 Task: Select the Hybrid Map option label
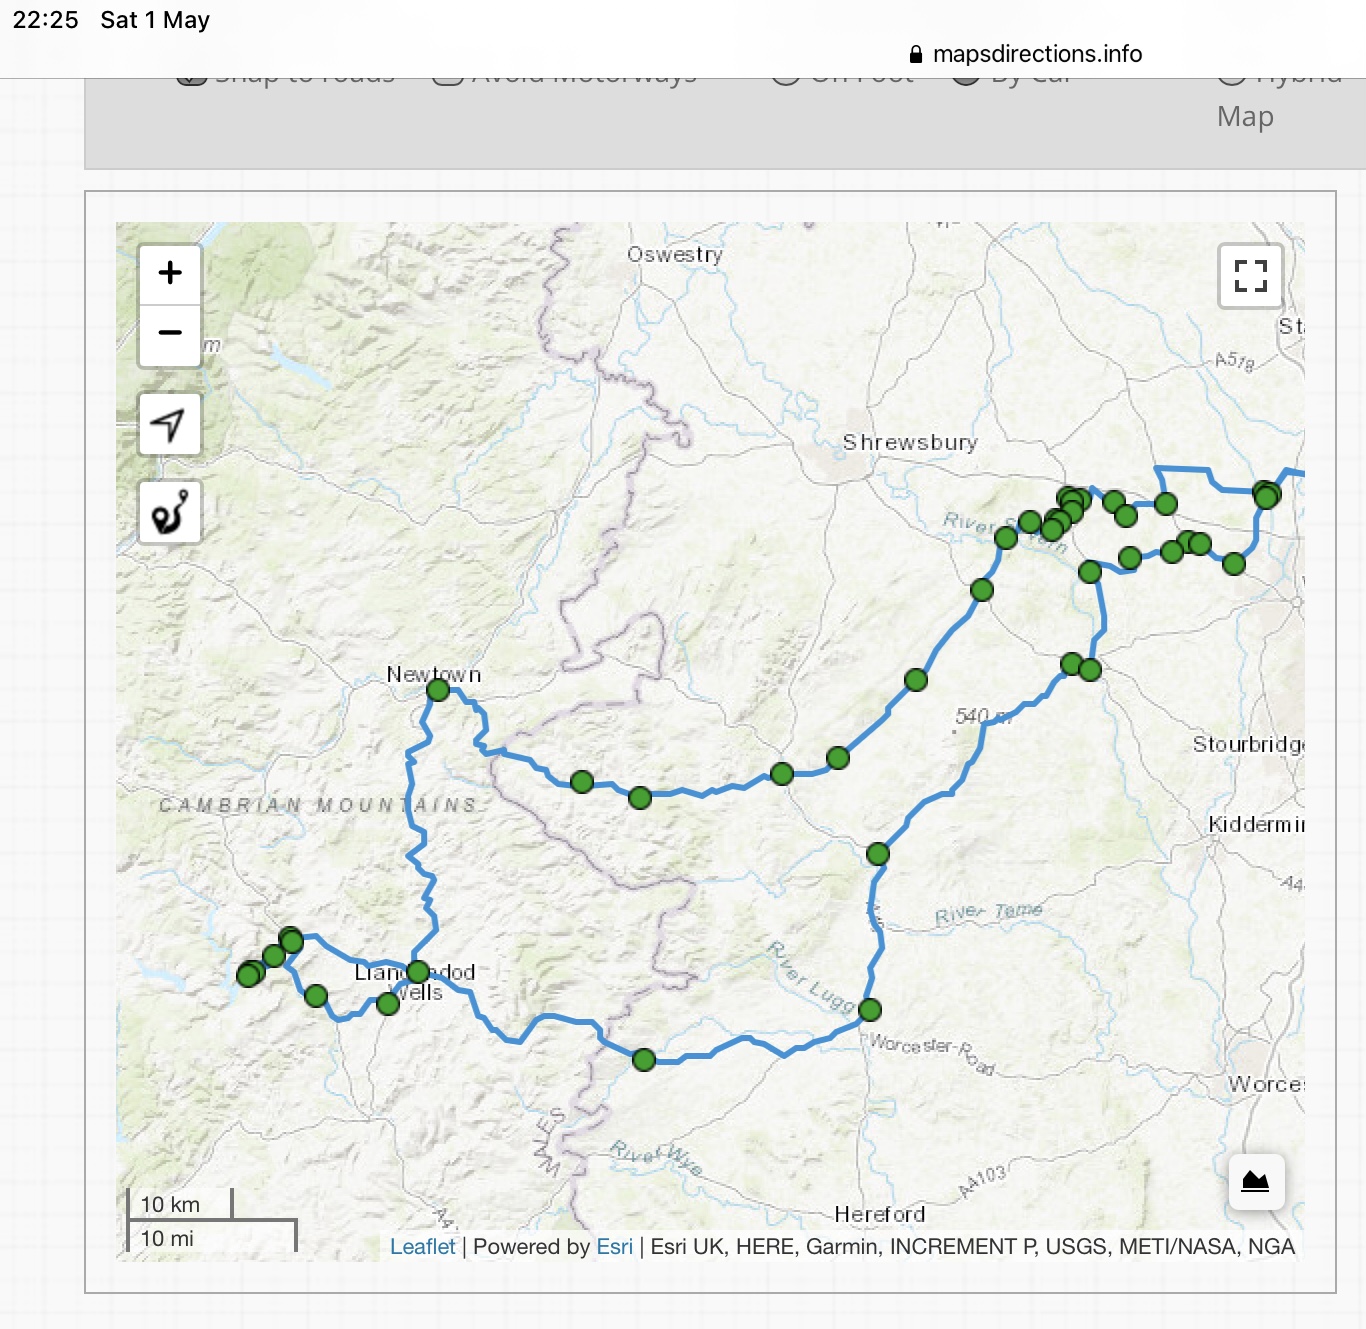[x=1245, y=116]
